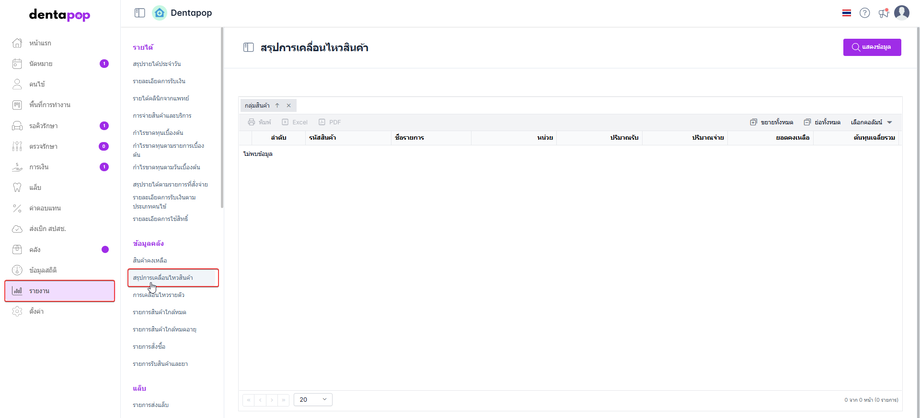Image resolution: width=920 pixels, height=418 pixels.
Task: Click the hand-coin icon for การเงิน
Action: 17,167
